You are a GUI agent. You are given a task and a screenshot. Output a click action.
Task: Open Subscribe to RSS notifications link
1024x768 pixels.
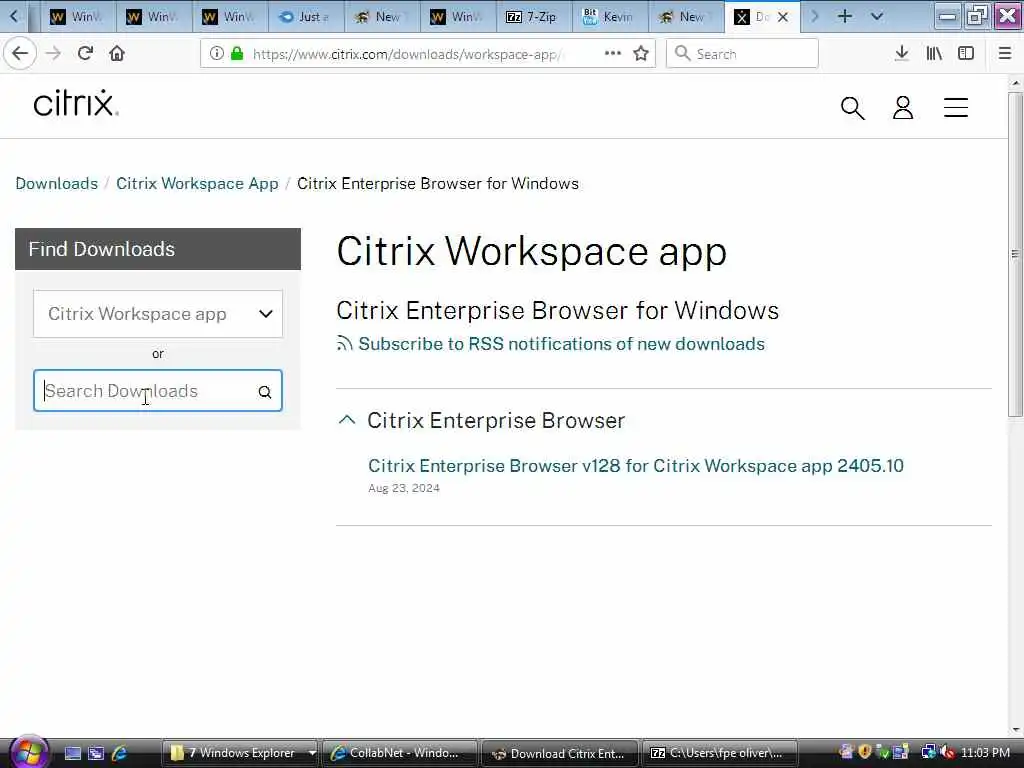(x=562, y=344)
